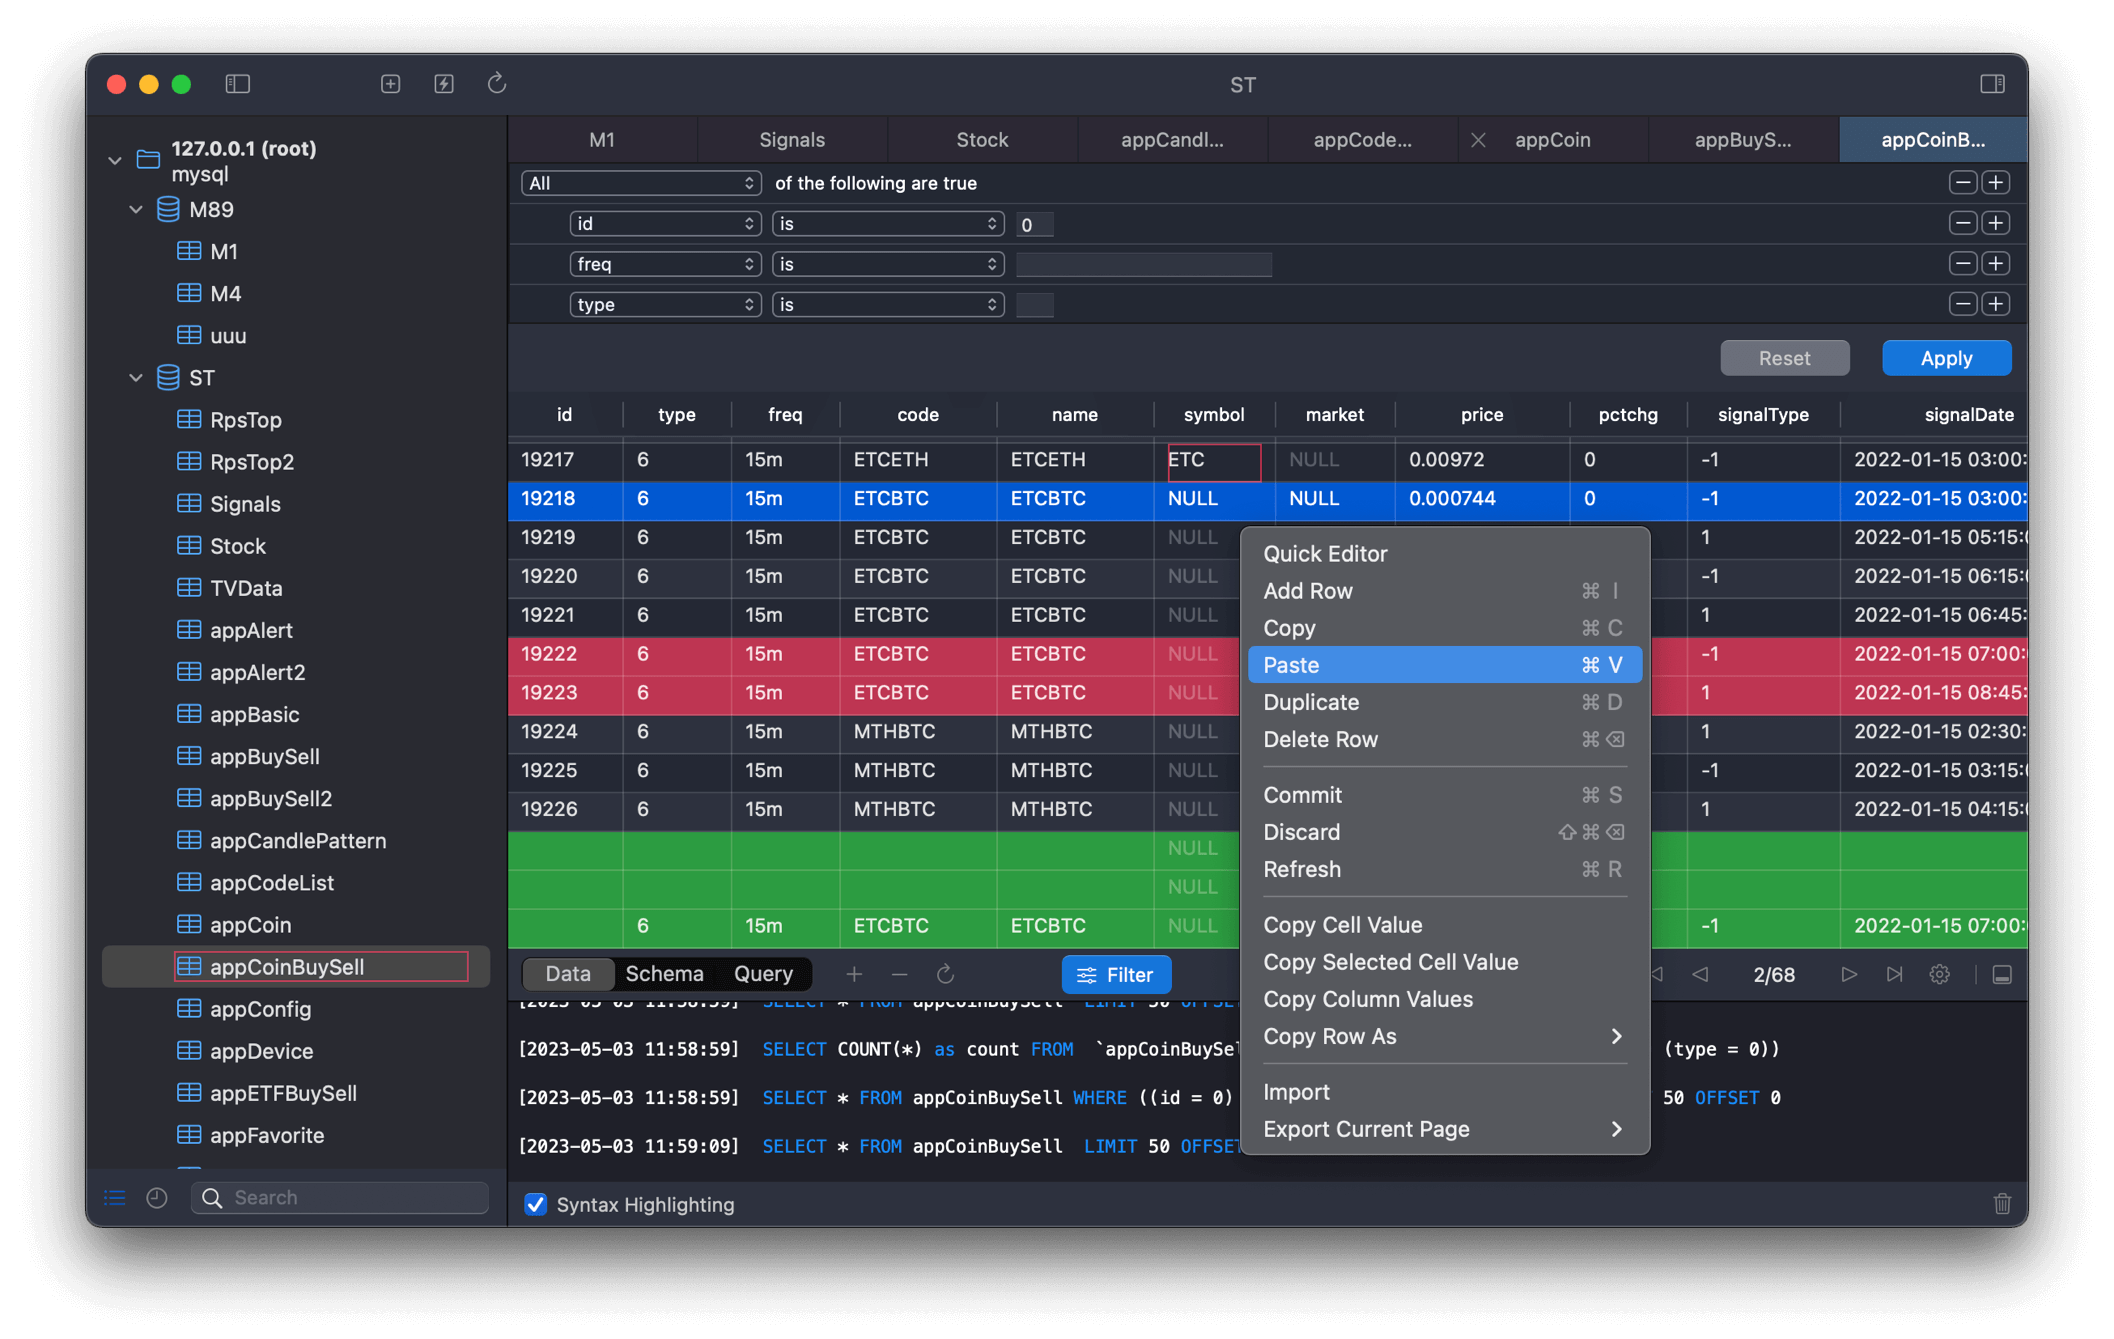Switch to the Schema view
This screenshot has width=2114, height=1339.
pyautogui.click(x=664, y=973)
